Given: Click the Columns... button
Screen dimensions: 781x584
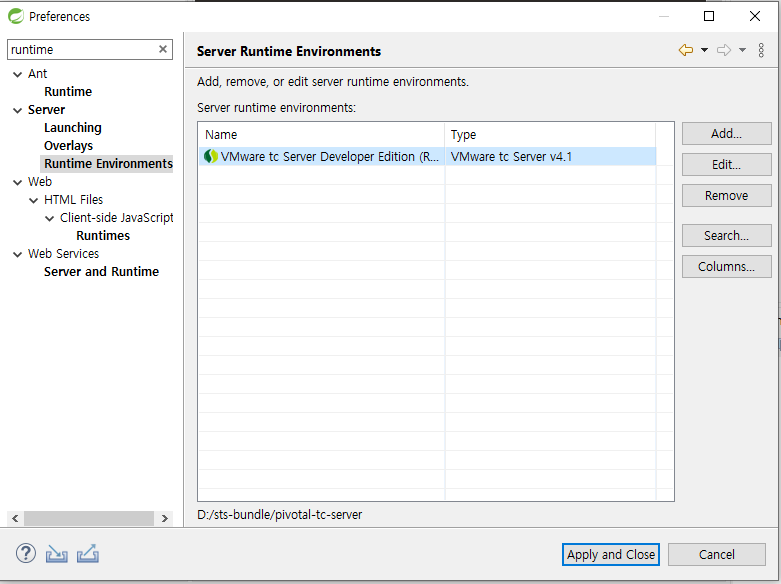Looking at the screenshot, I should (726, 266).
